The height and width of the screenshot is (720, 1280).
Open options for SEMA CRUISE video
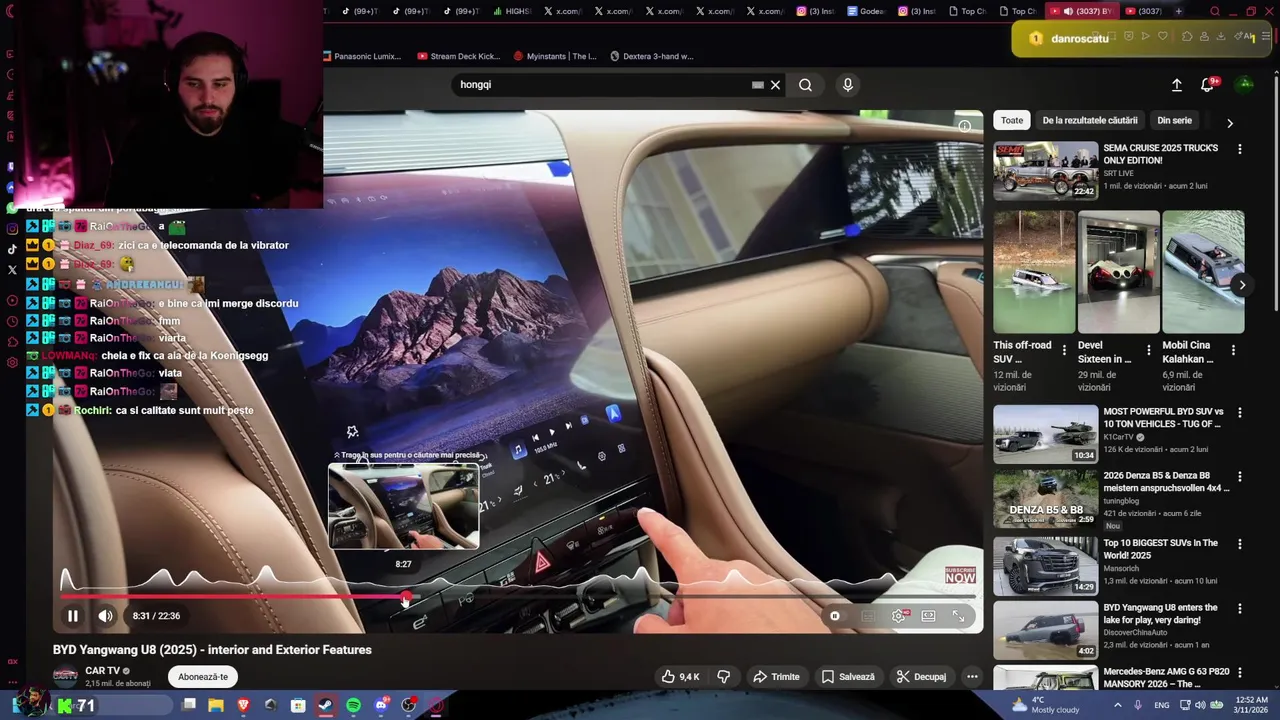point(1240,149)
